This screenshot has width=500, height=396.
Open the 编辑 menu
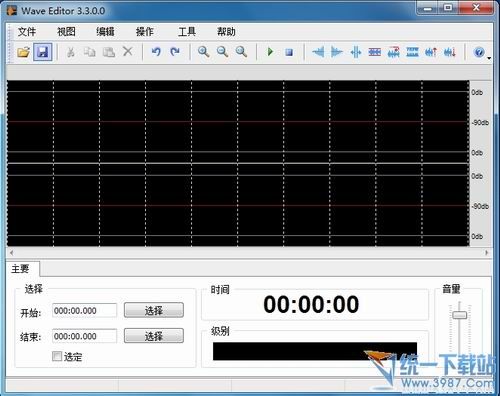105,32
